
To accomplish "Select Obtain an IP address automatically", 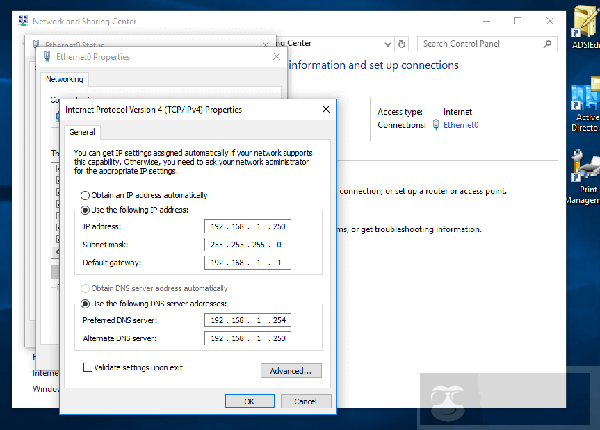I will coord(85,195).
